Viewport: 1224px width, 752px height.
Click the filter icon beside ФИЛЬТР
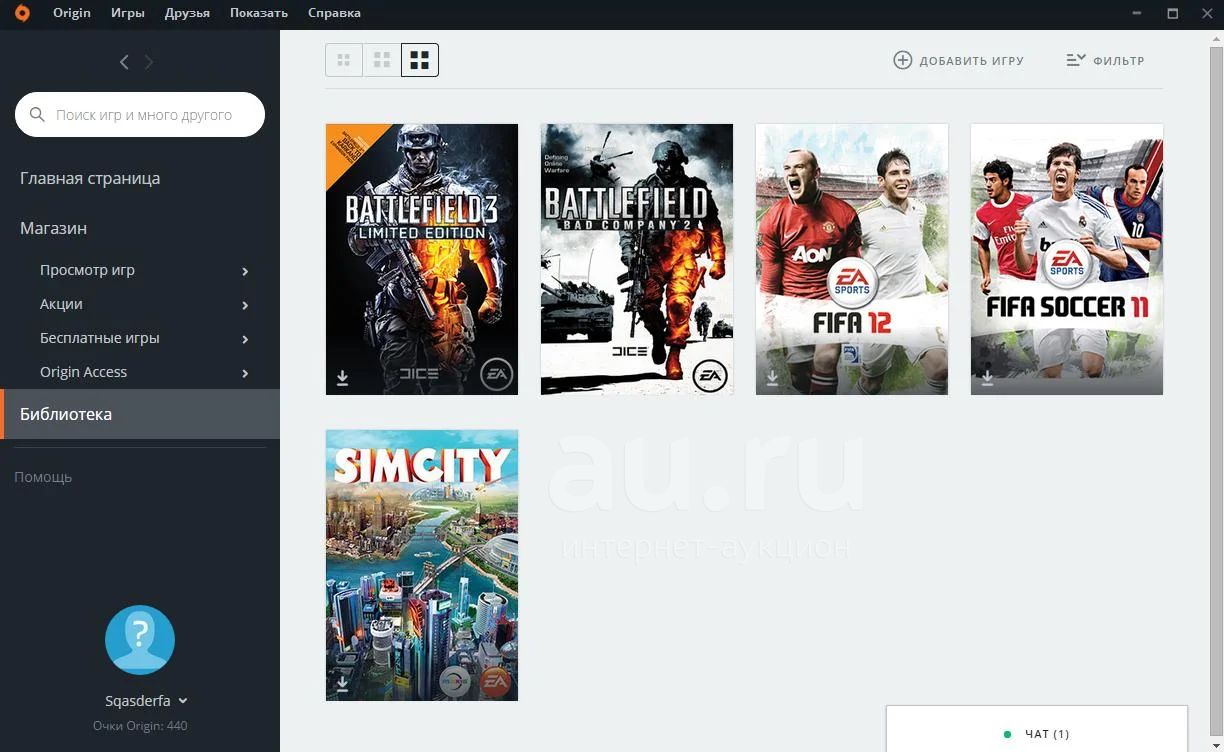(x=1075, y=60)
